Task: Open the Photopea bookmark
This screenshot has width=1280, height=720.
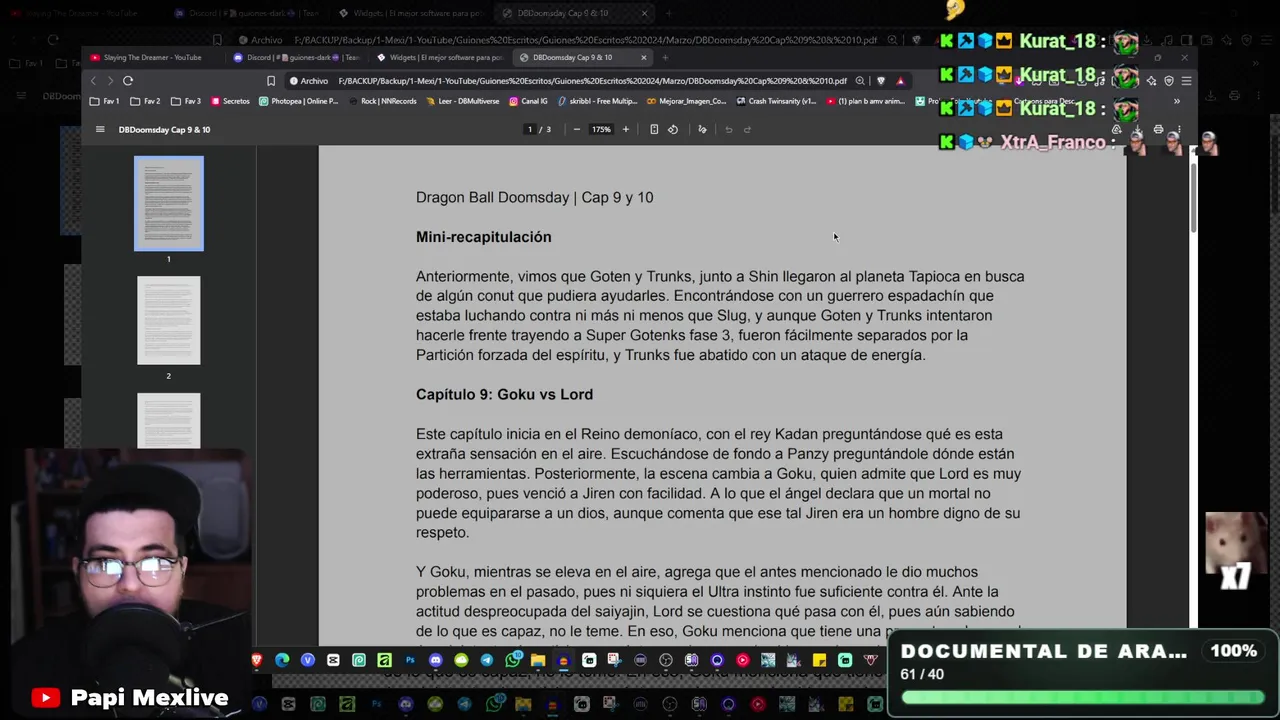Action: (298, 101)
